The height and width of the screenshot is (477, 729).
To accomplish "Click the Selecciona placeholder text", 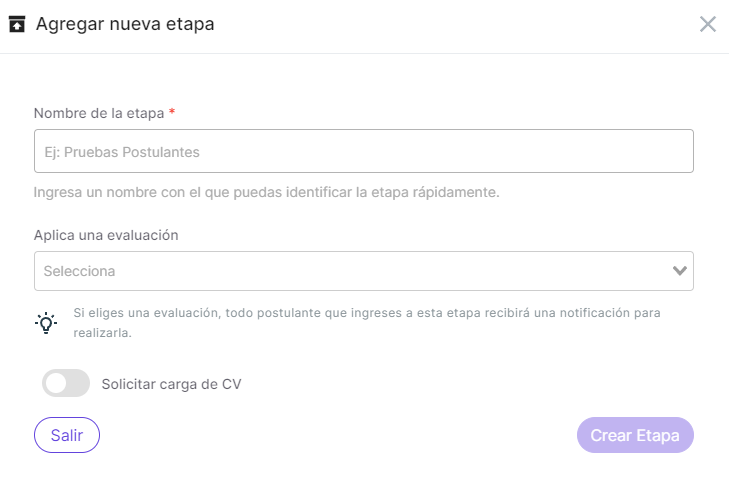I will click(x=80, y=271).
